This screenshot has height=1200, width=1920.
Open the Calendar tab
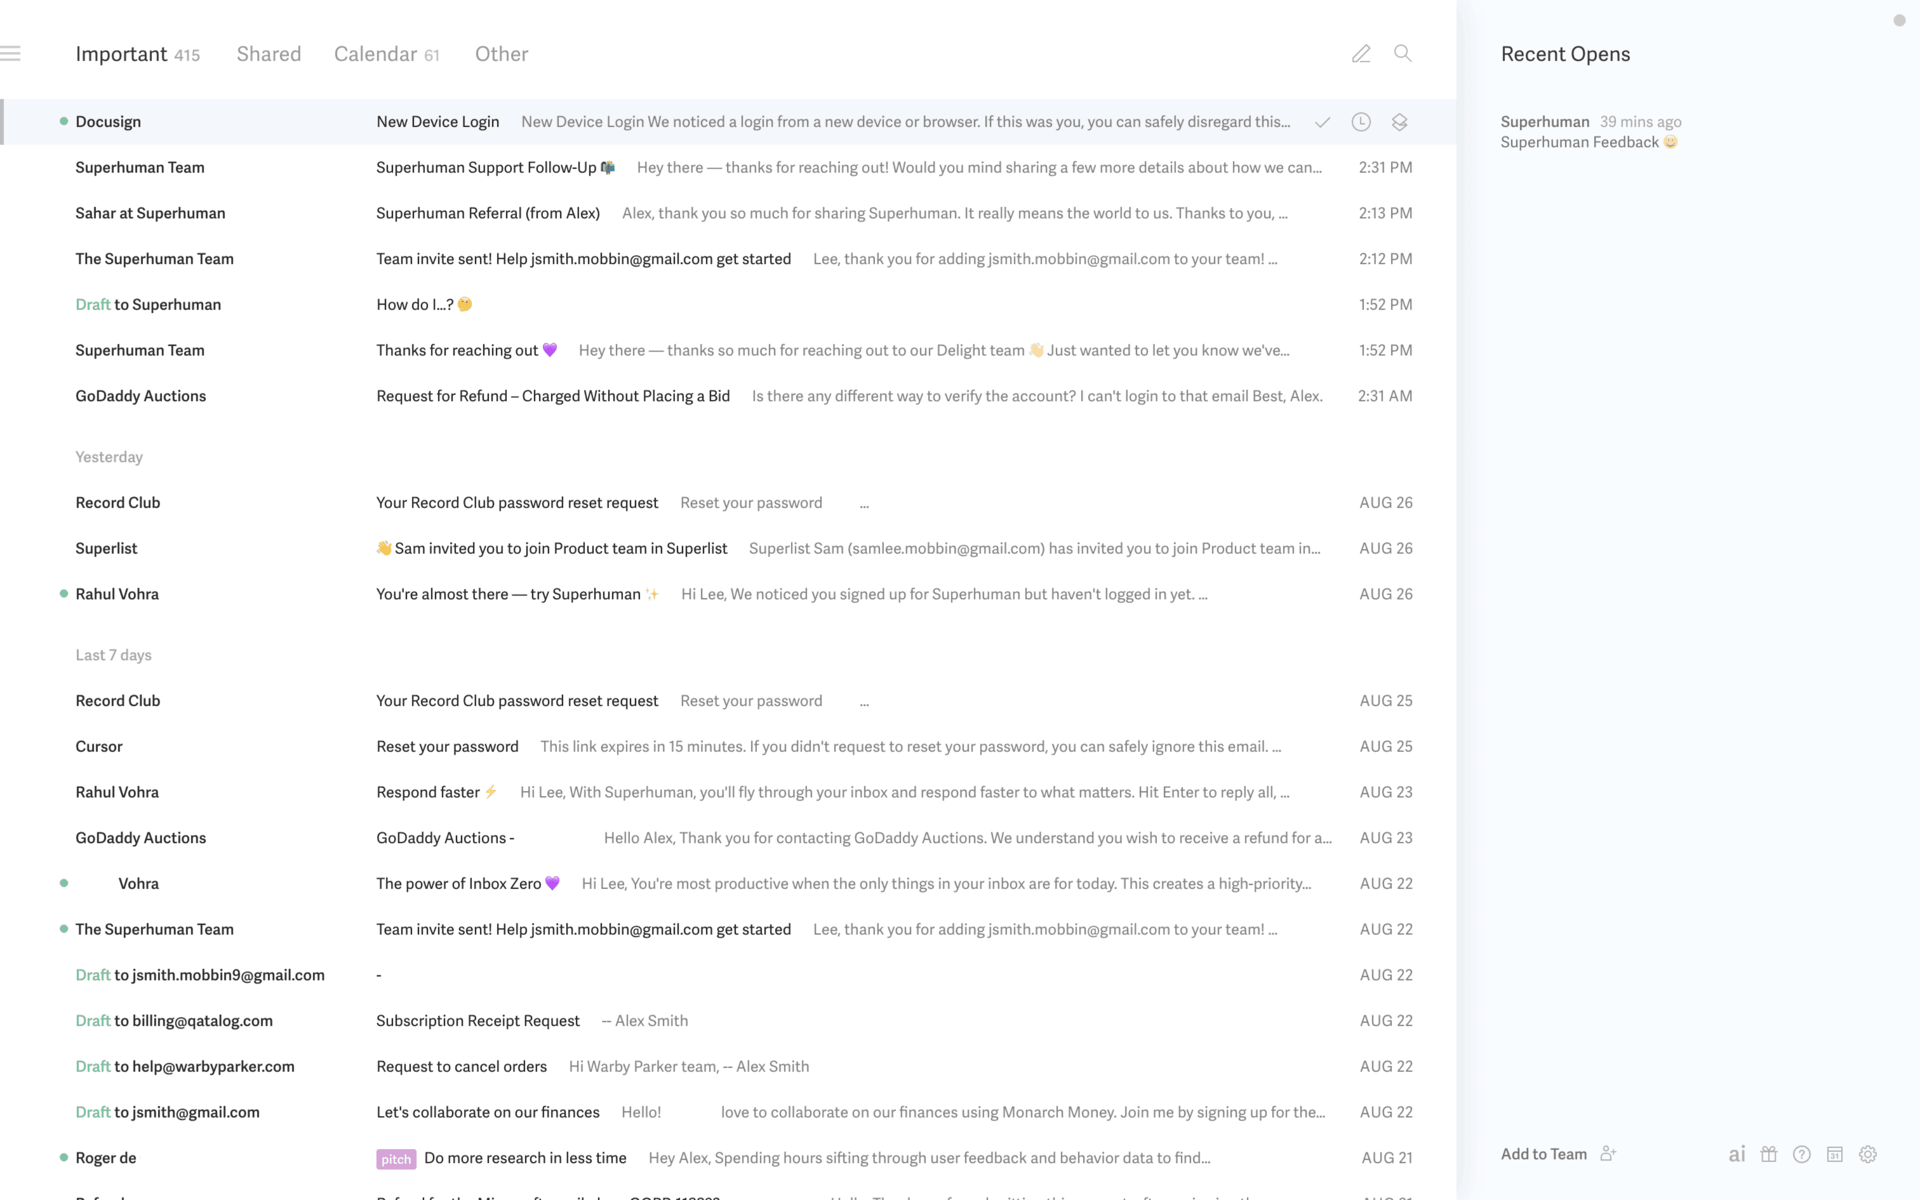tap(386, 54)
